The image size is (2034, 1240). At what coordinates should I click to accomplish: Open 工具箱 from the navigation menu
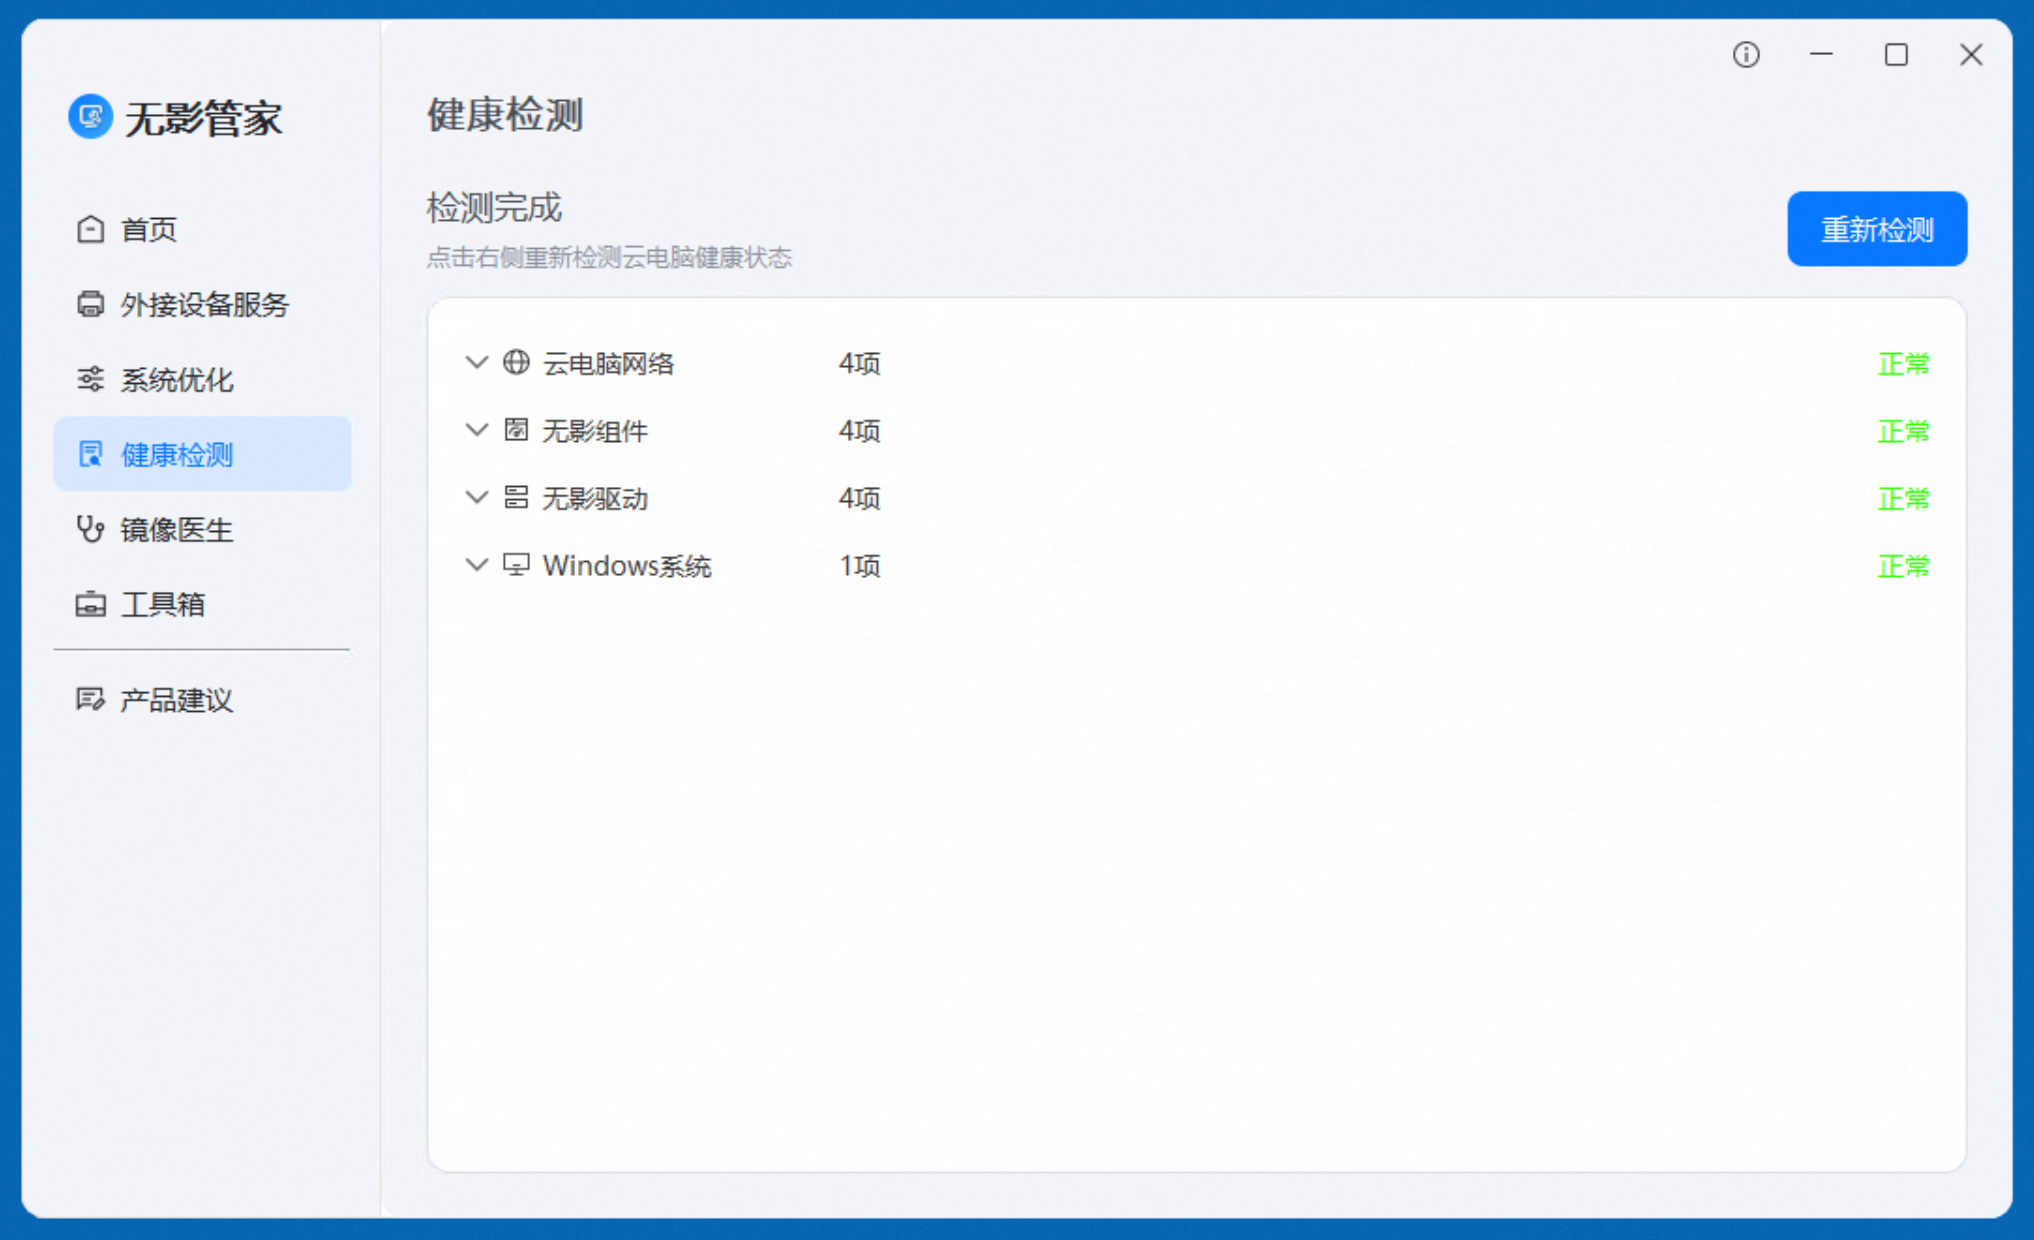(162, 604)
